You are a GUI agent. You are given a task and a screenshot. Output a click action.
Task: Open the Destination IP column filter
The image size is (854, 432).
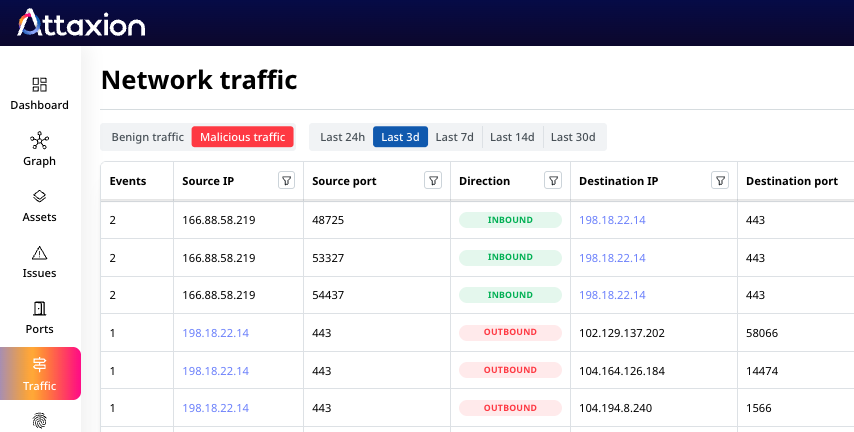pyautogui.click(x=719, y=181)
